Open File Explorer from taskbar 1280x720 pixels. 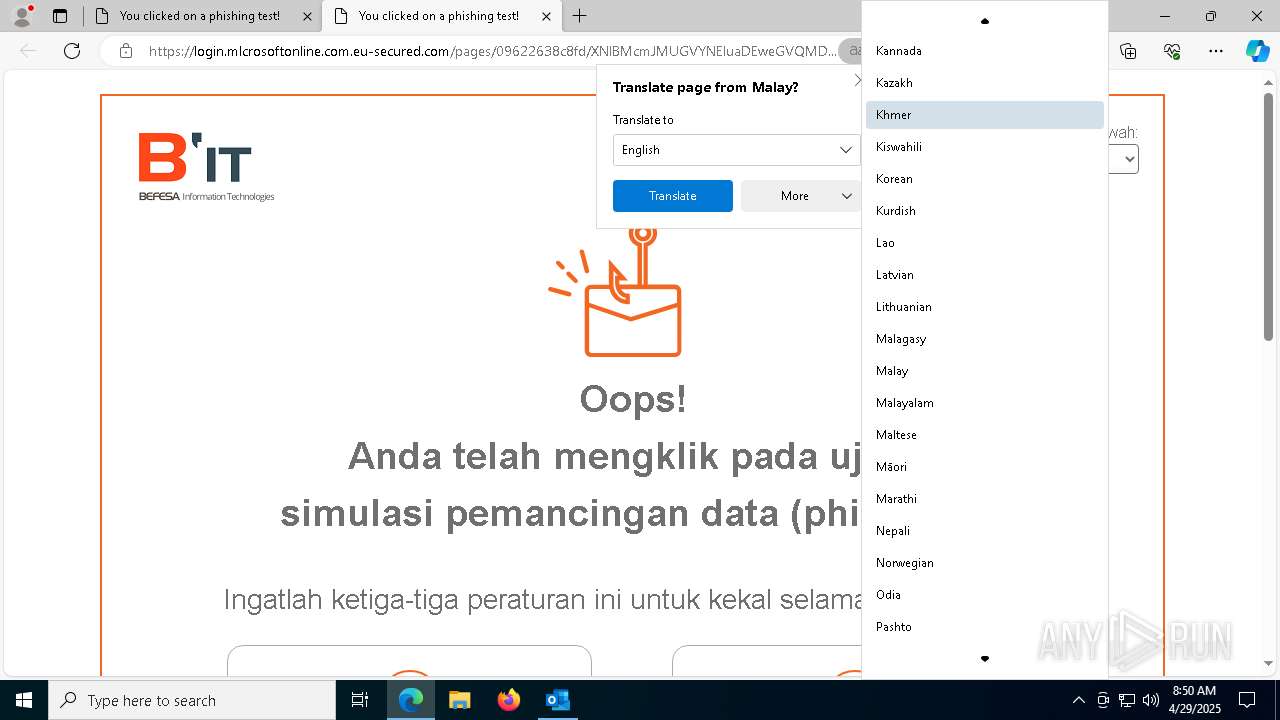[x=460, y=700]
